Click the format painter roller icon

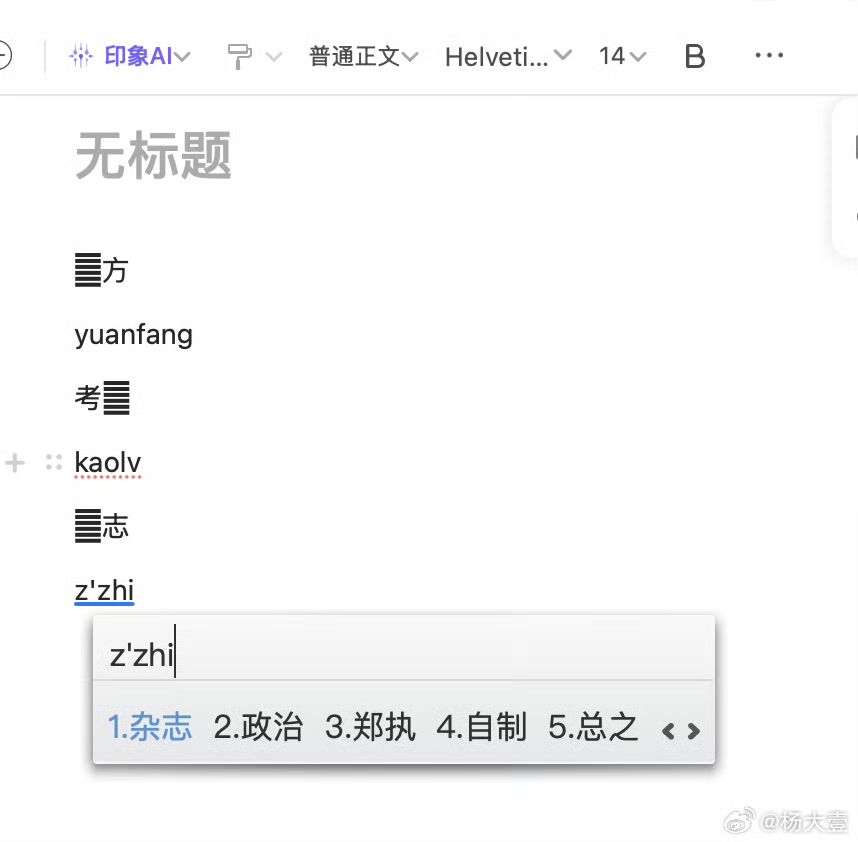239,56
